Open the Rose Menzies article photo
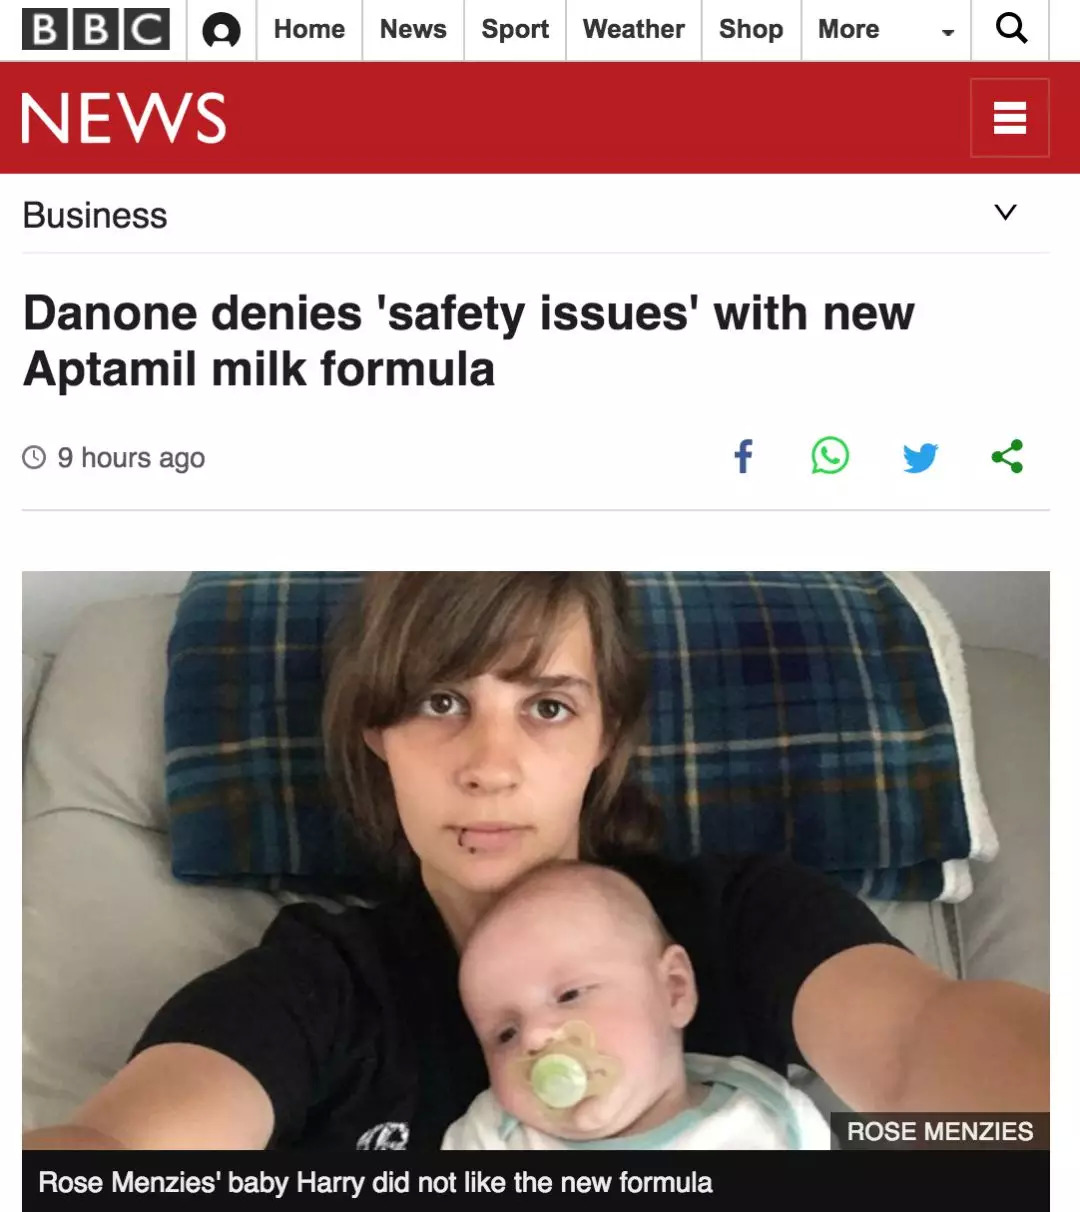This screenshot has height=1212, width=1080. (536, 860)
